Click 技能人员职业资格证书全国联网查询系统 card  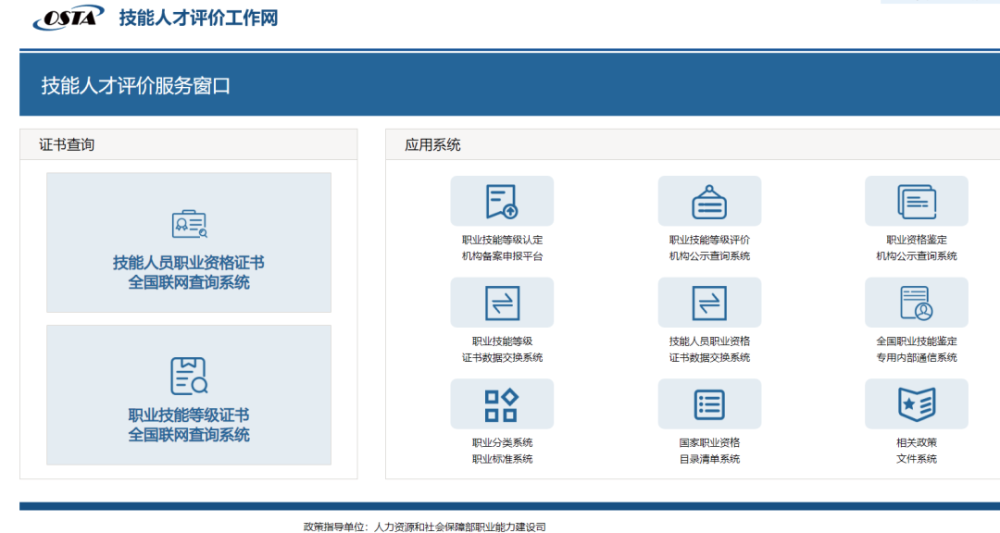point(189,243)
